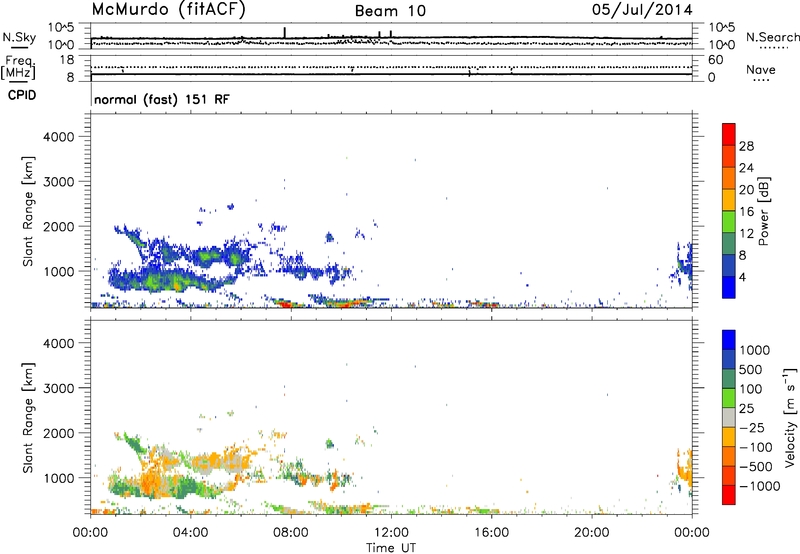Click the 'N.Sky' legend label

click(x=19, y=37)
